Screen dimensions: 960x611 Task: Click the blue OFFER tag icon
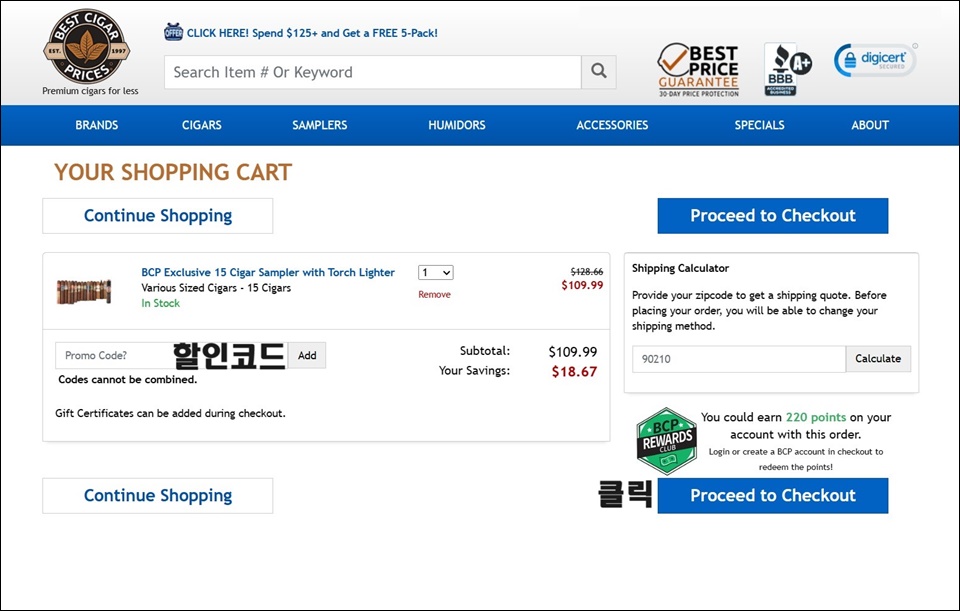coord(173,32)
